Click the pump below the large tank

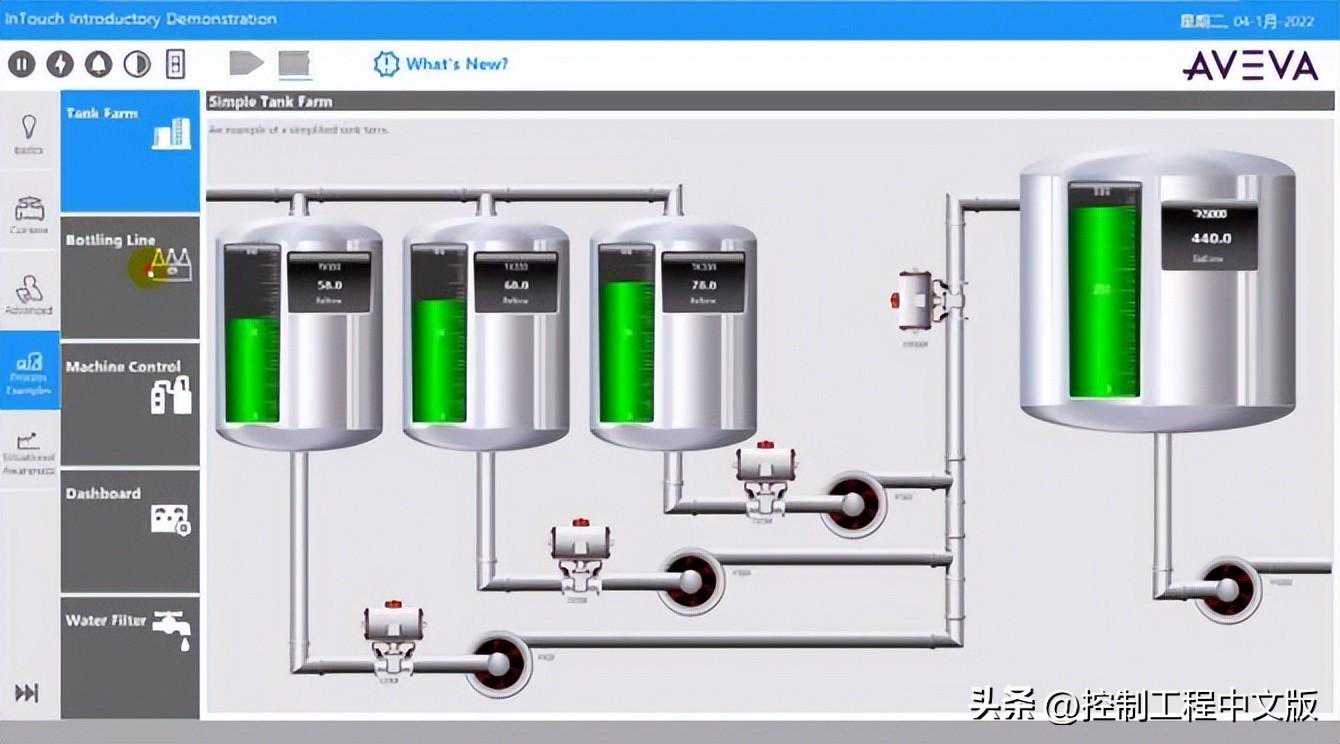pyautogui.click(x=1226, y=587)
